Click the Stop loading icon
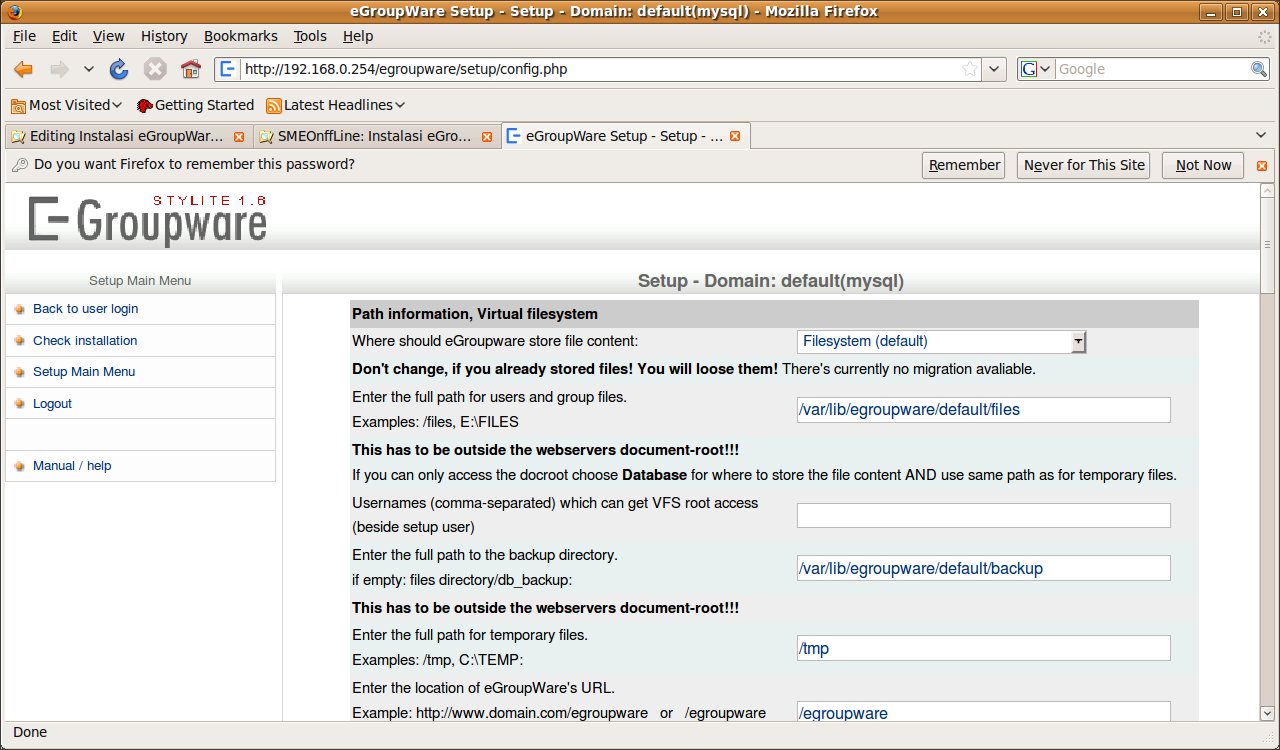 (x=155, y=69)
